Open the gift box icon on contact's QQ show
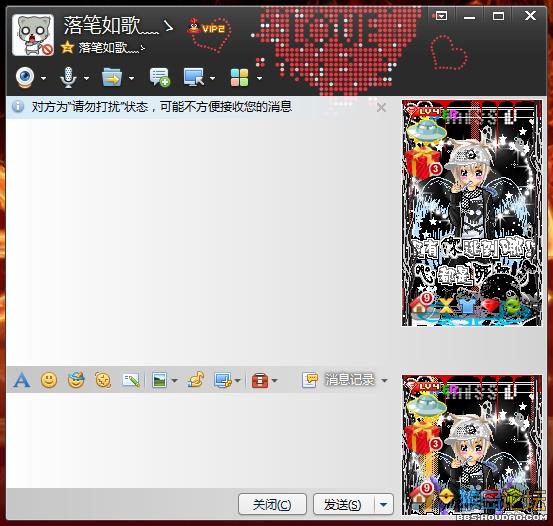The height and width of the screenshot is (526, 553). pyautogui.click(x=423, y=163)
